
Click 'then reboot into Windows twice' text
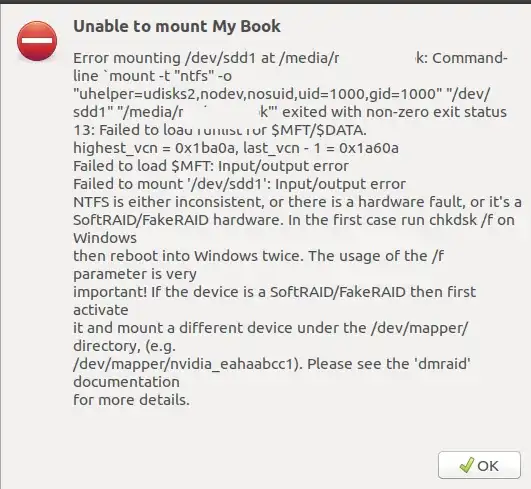(x=258, y=256)
